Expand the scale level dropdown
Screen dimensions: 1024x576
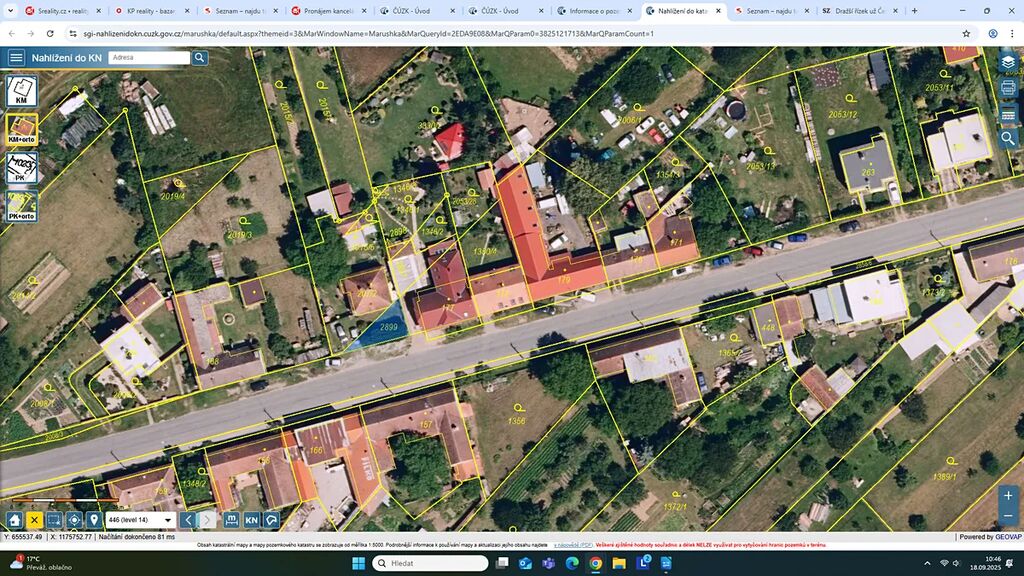click(140, 520)
